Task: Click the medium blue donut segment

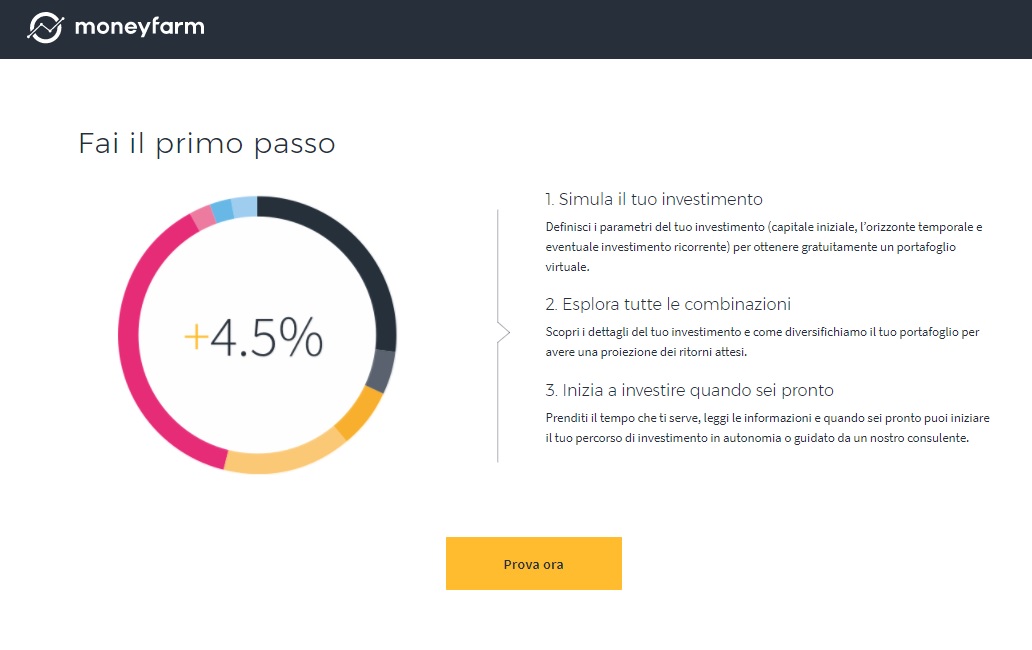Action: (x=222, y=211)
